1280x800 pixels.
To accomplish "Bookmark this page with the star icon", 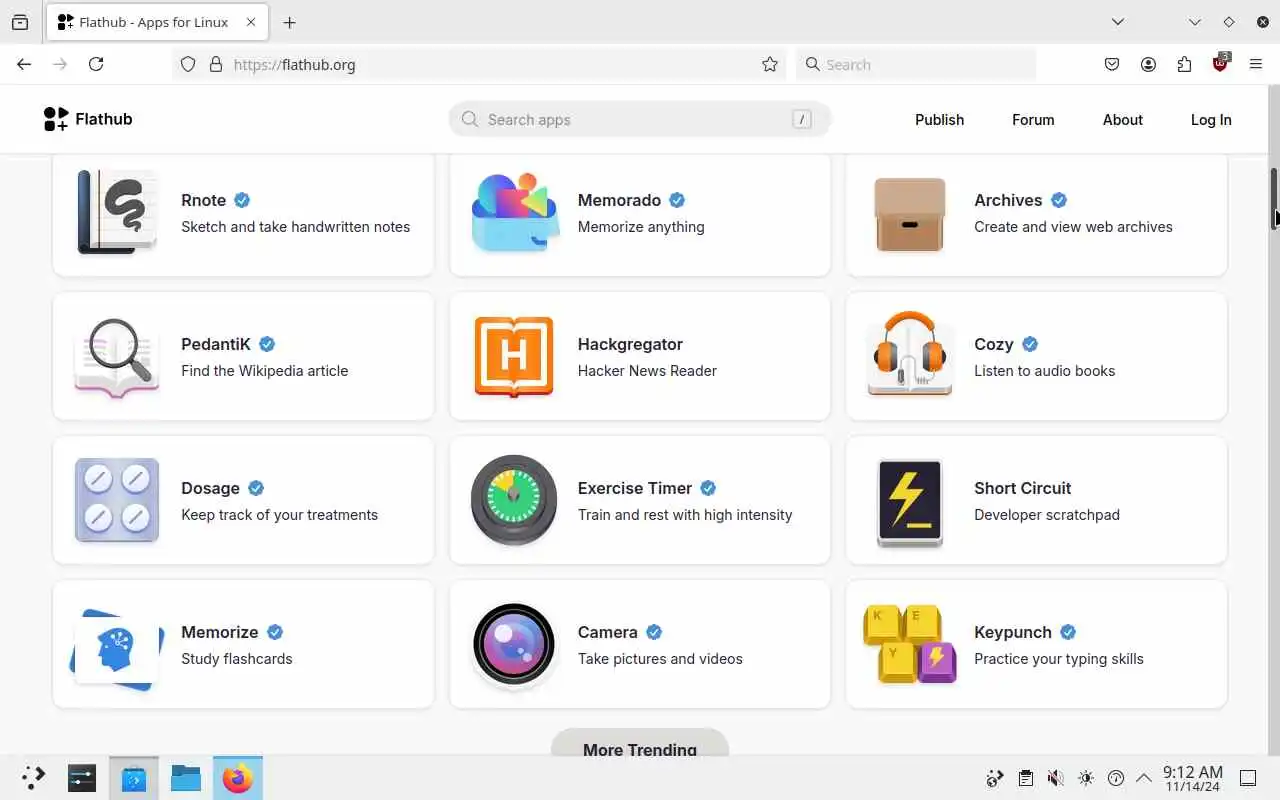I will 770,64.
